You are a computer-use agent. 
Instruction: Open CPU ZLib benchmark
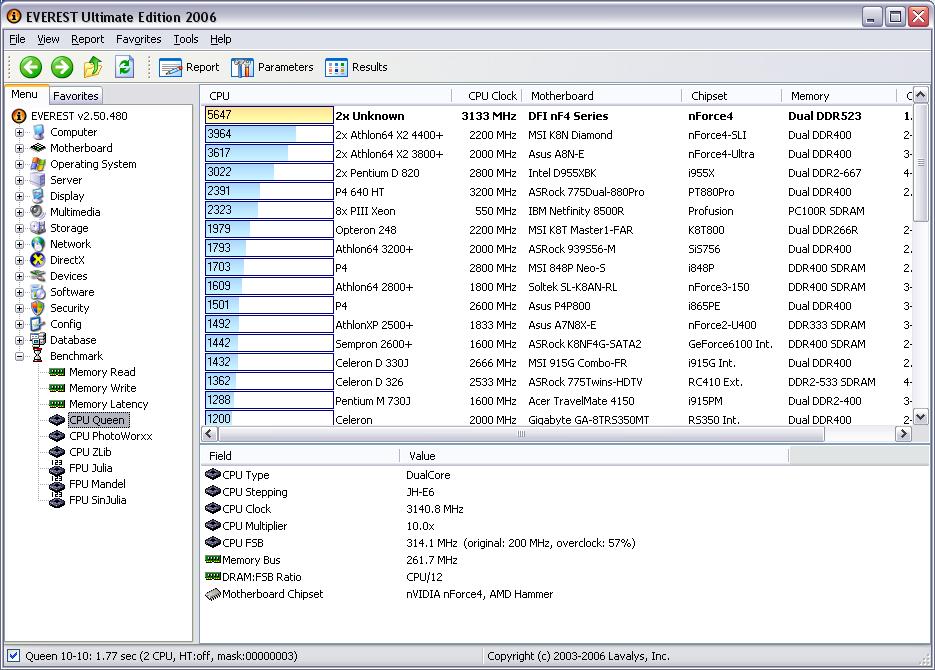pos(90,452)
